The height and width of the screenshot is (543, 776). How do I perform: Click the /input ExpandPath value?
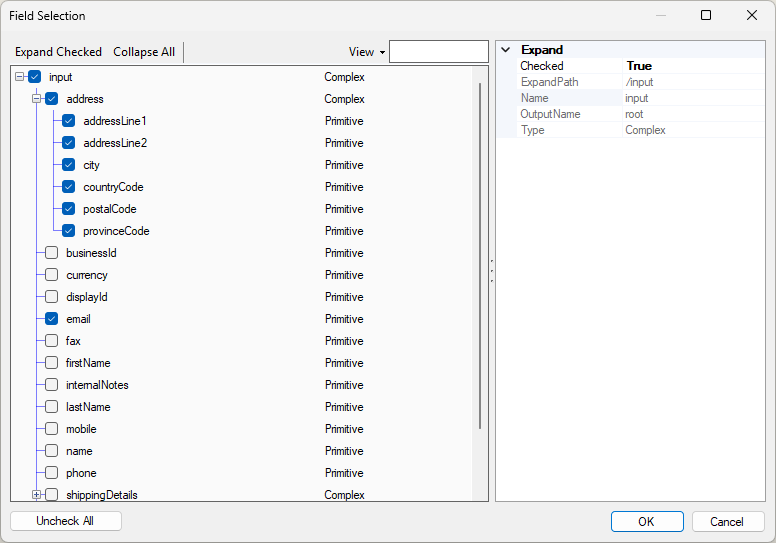tap(639, 82)
